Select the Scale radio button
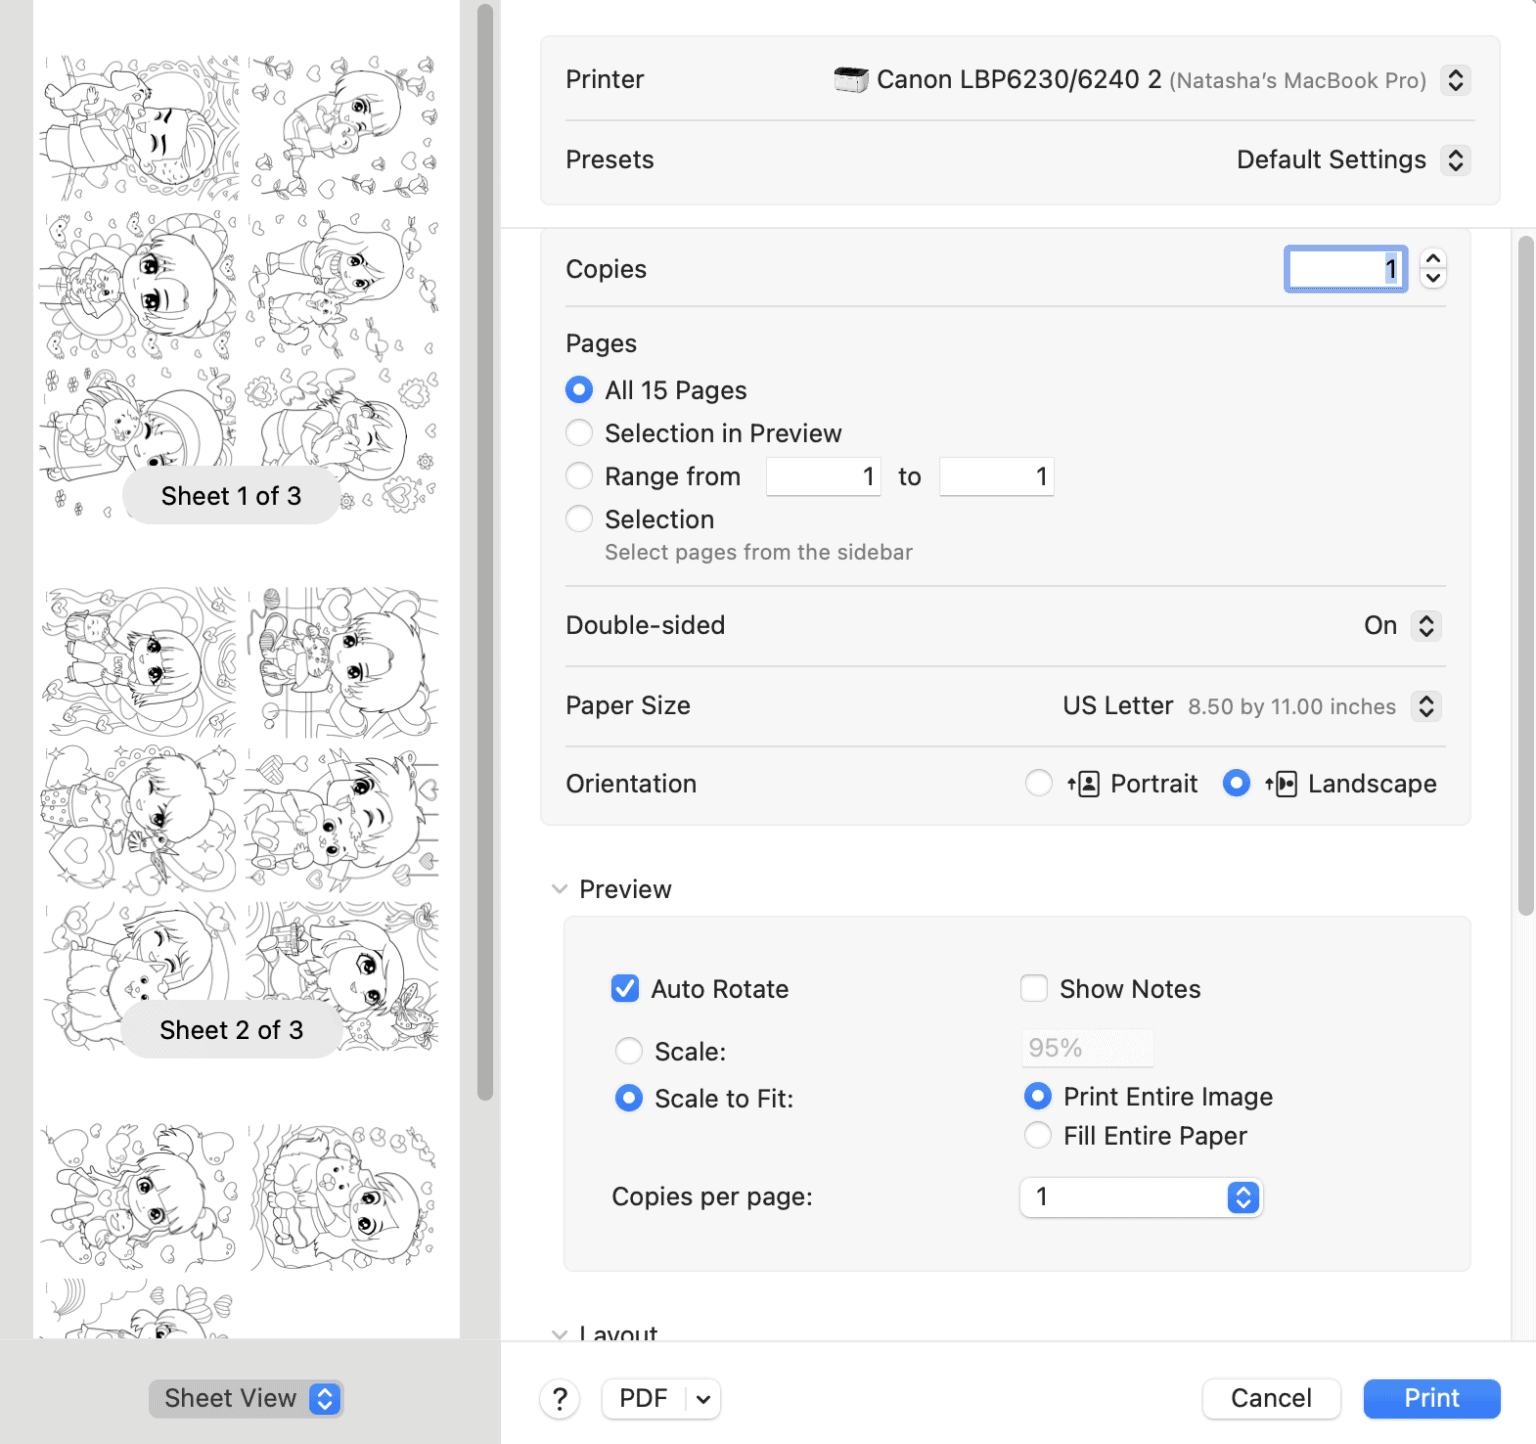The image size is (1536, 1444). (x=629, y=1051)
